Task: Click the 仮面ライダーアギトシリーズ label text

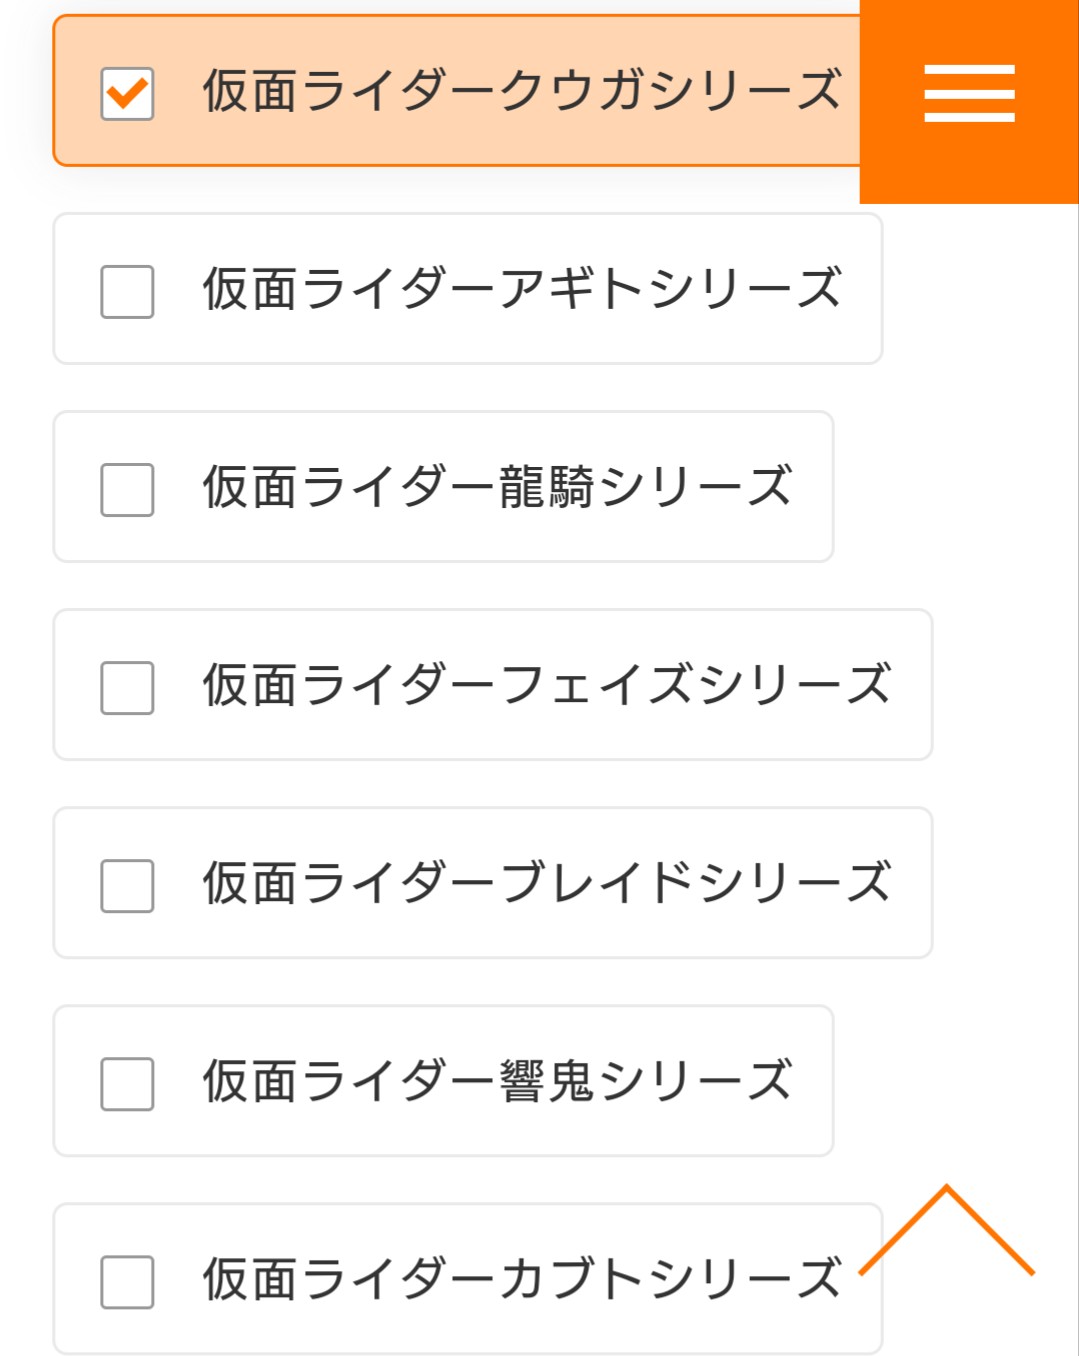Action: click(520, 289)
